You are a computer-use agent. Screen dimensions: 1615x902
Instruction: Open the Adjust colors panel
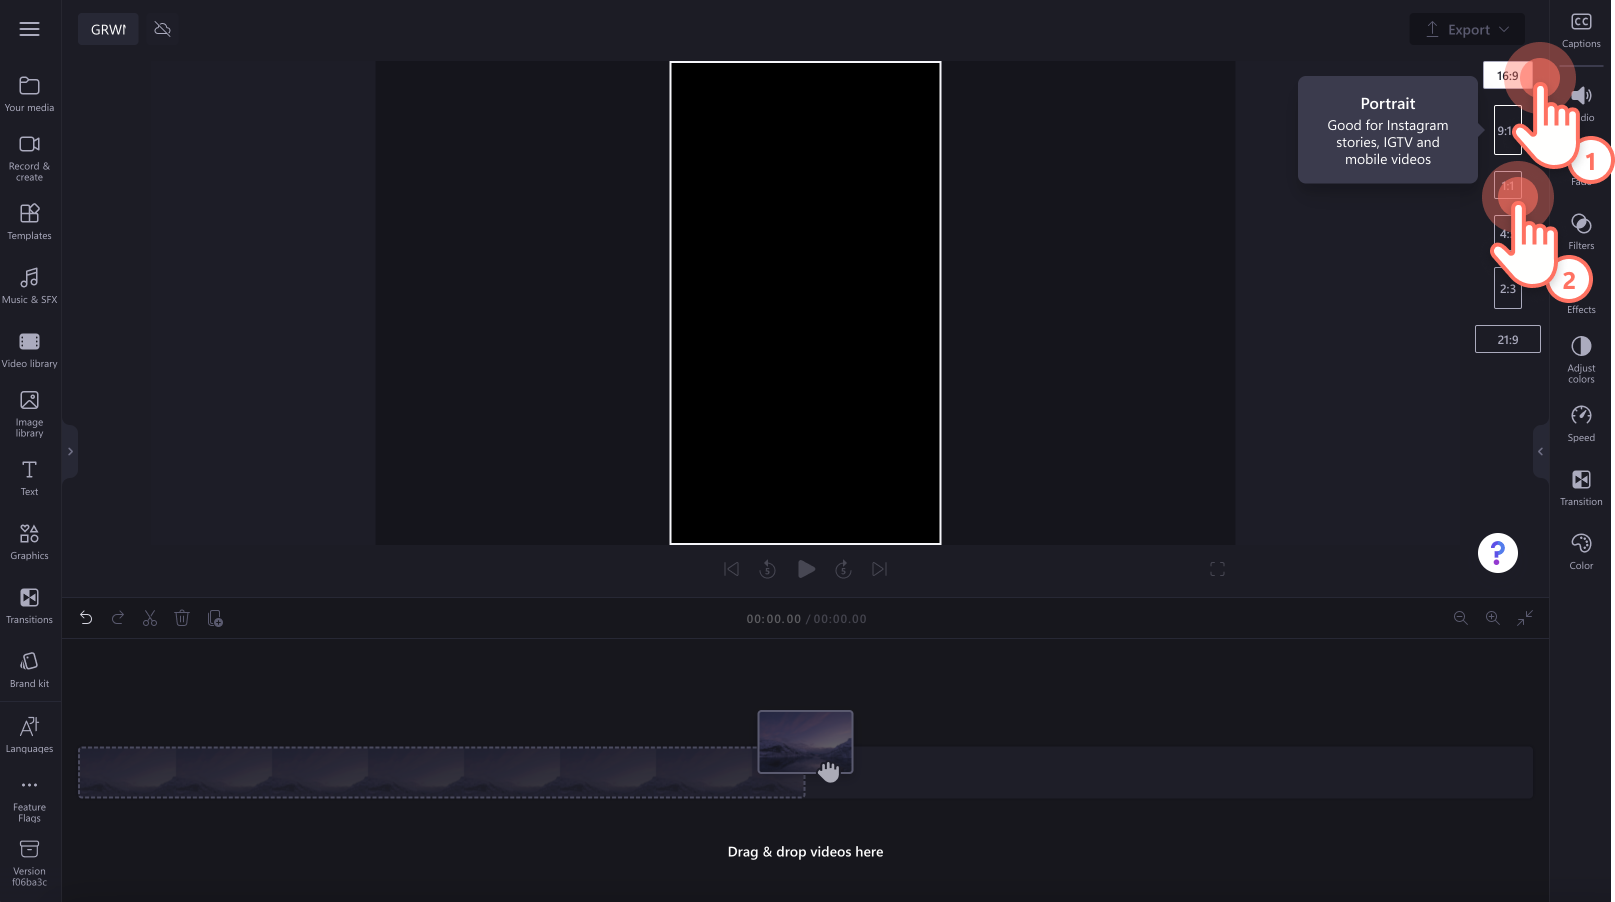(1581, 360)
